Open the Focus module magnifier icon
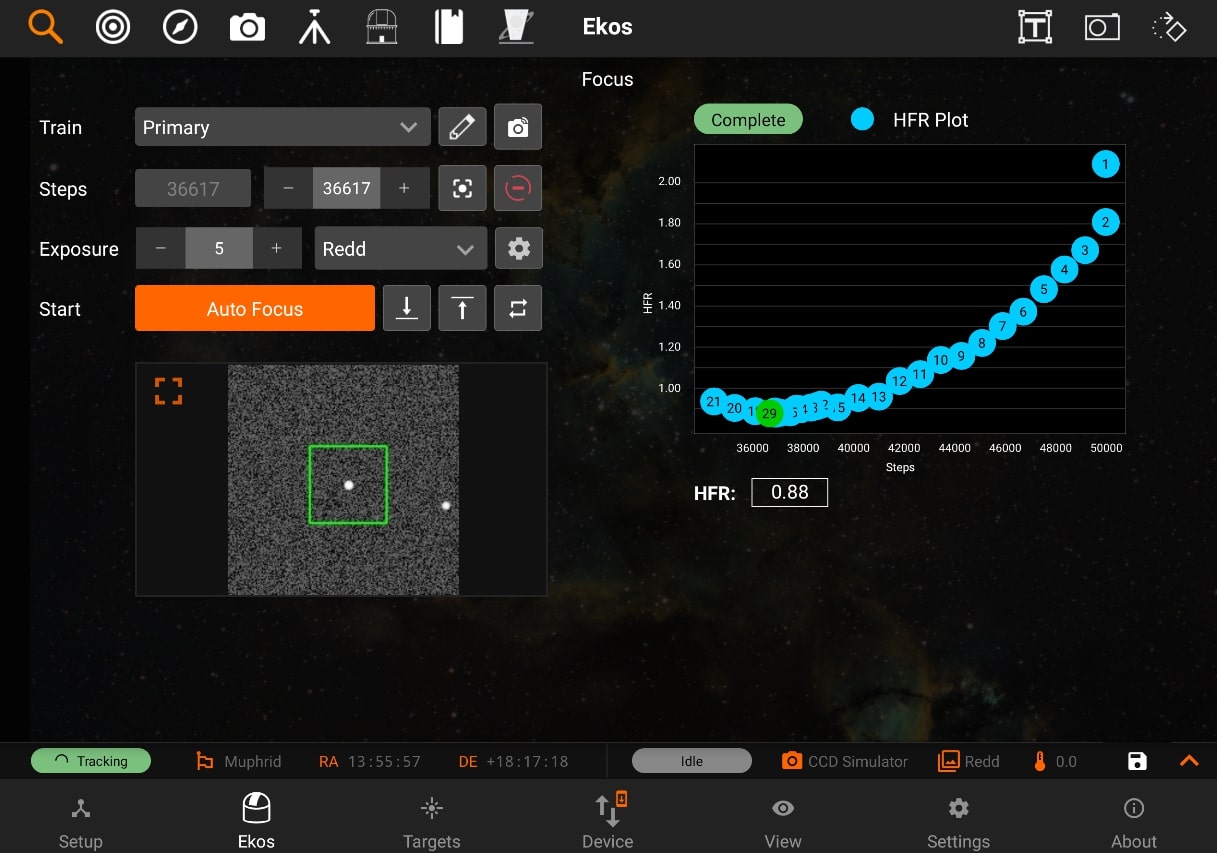Viewport: 1217px width, 853px height. pyautogui.click(x=45, y=27)
